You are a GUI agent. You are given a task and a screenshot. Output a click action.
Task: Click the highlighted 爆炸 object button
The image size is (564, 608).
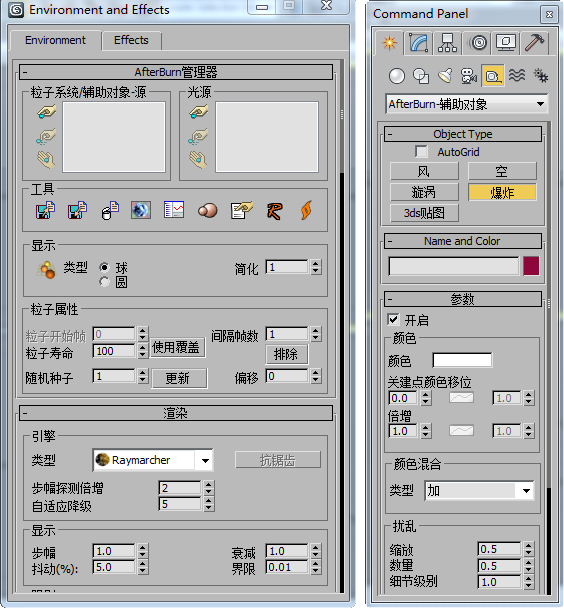click(x=502, y=192)
